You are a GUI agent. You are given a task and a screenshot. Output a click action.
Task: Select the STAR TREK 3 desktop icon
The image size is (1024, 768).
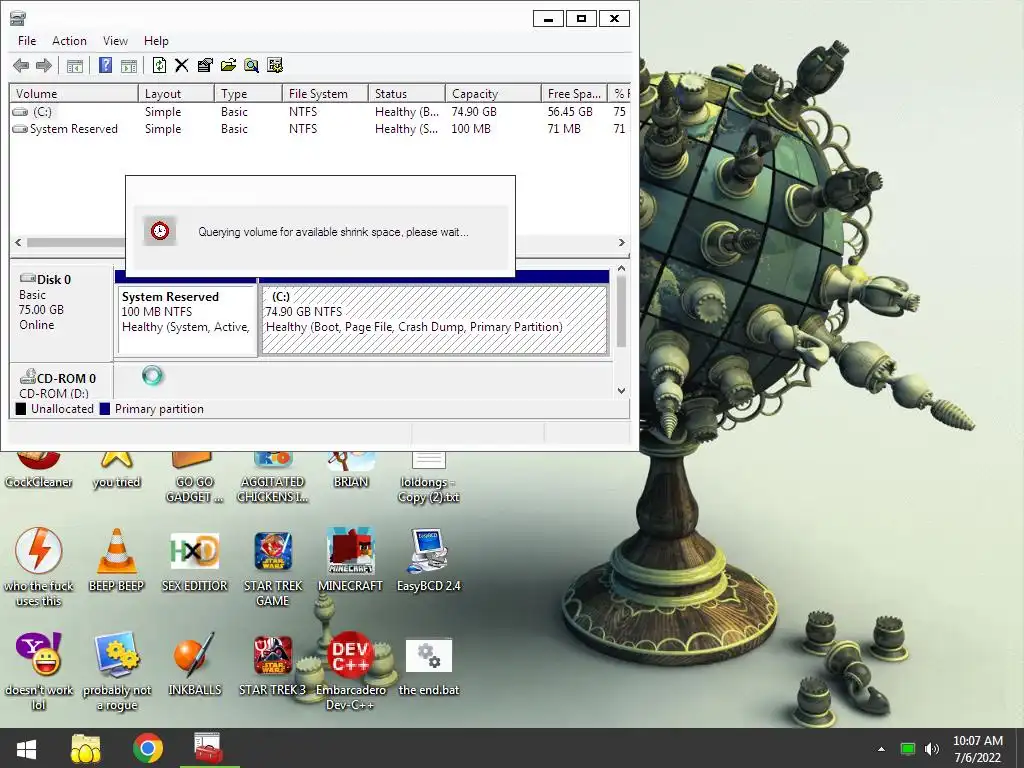[272, 664]
